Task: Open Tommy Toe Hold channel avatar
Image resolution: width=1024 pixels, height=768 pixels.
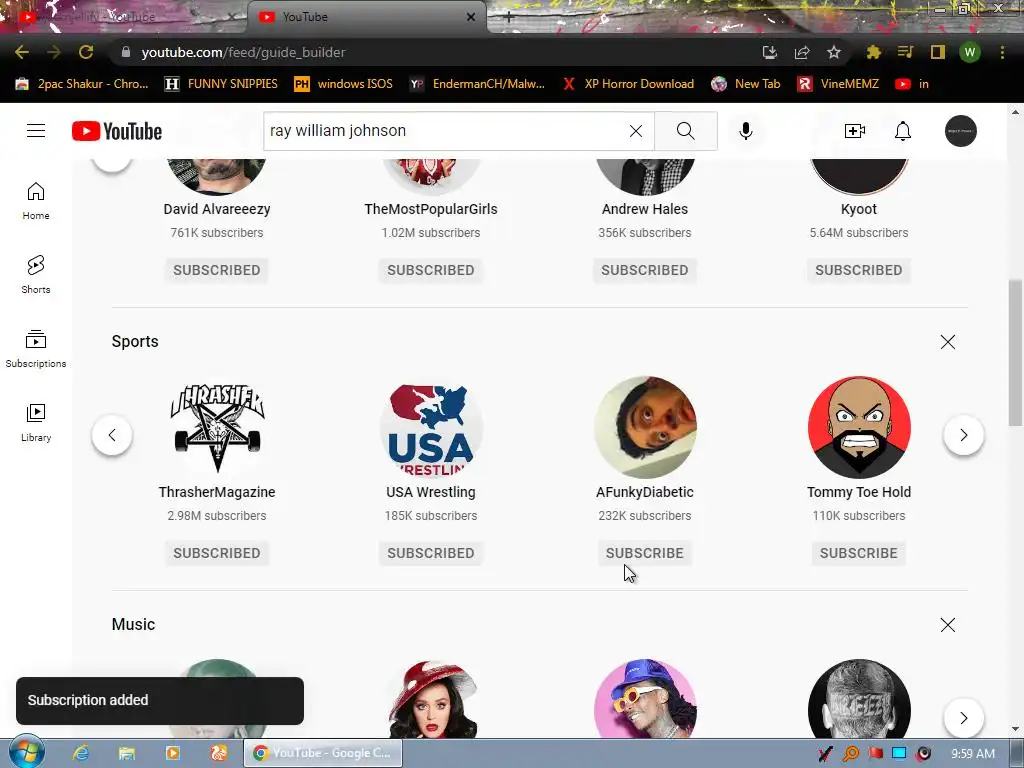Action: click(859, 427)
